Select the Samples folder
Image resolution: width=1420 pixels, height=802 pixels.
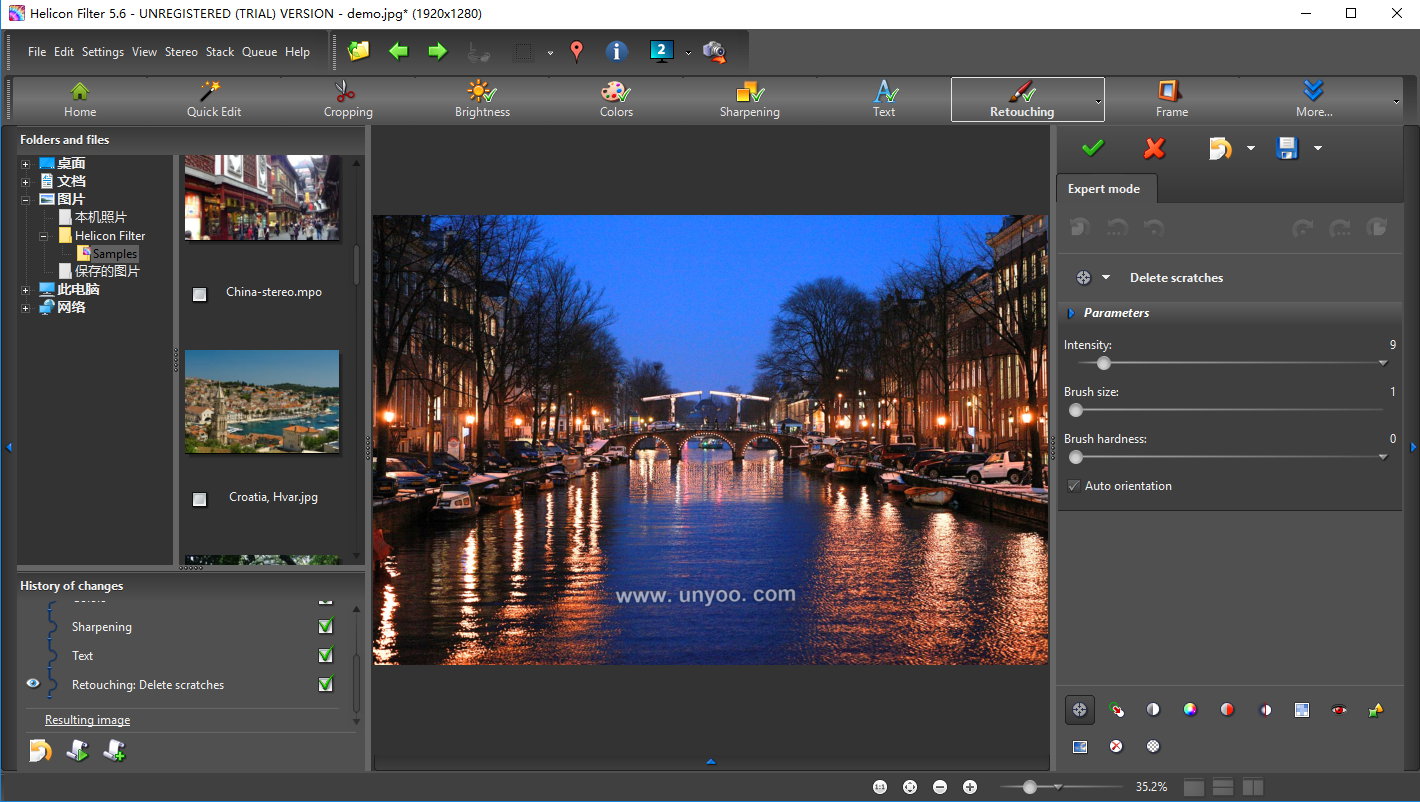115,254
